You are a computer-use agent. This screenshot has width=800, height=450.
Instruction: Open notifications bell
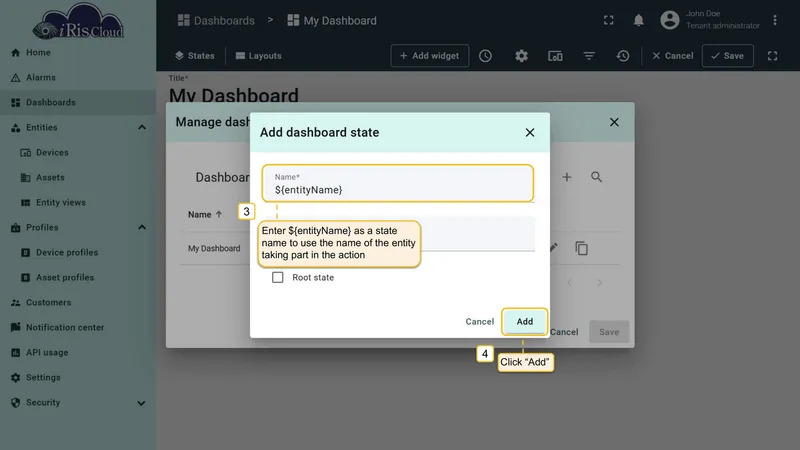(x=638, y=20)
